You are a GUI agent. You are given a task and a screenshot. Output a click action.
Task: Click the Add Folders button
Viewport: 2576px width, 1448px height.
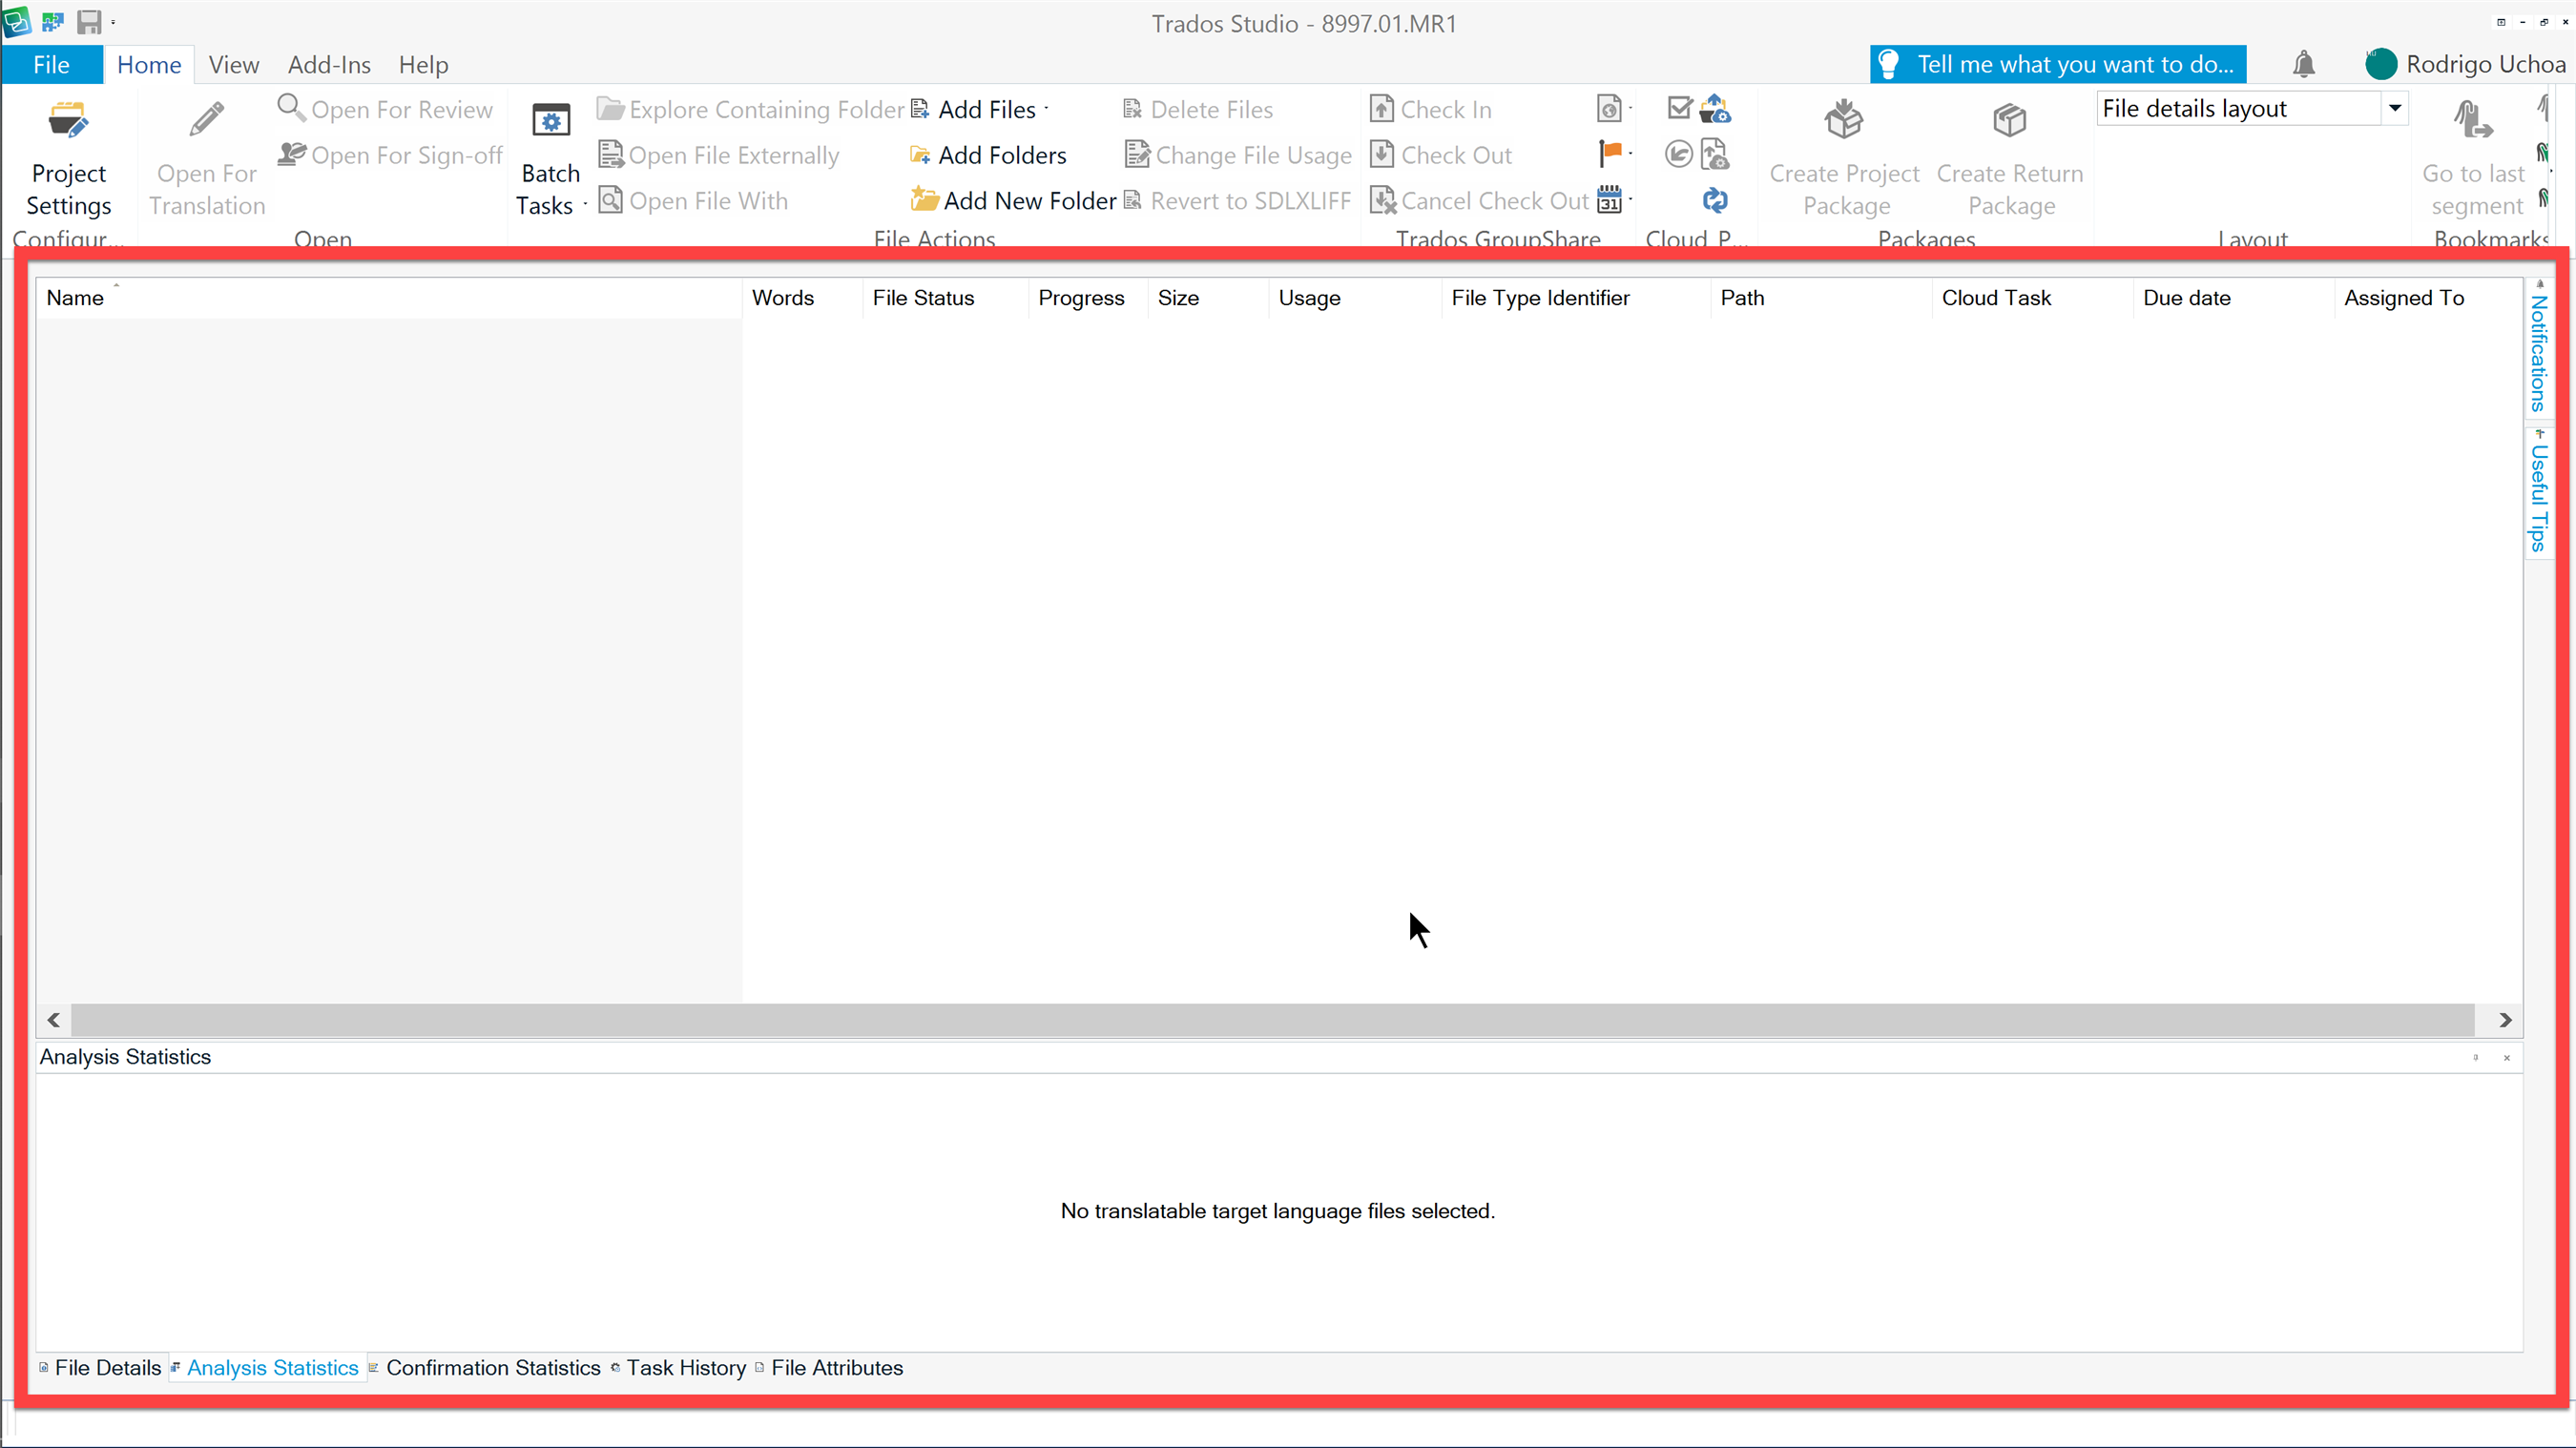coord(988,155)
